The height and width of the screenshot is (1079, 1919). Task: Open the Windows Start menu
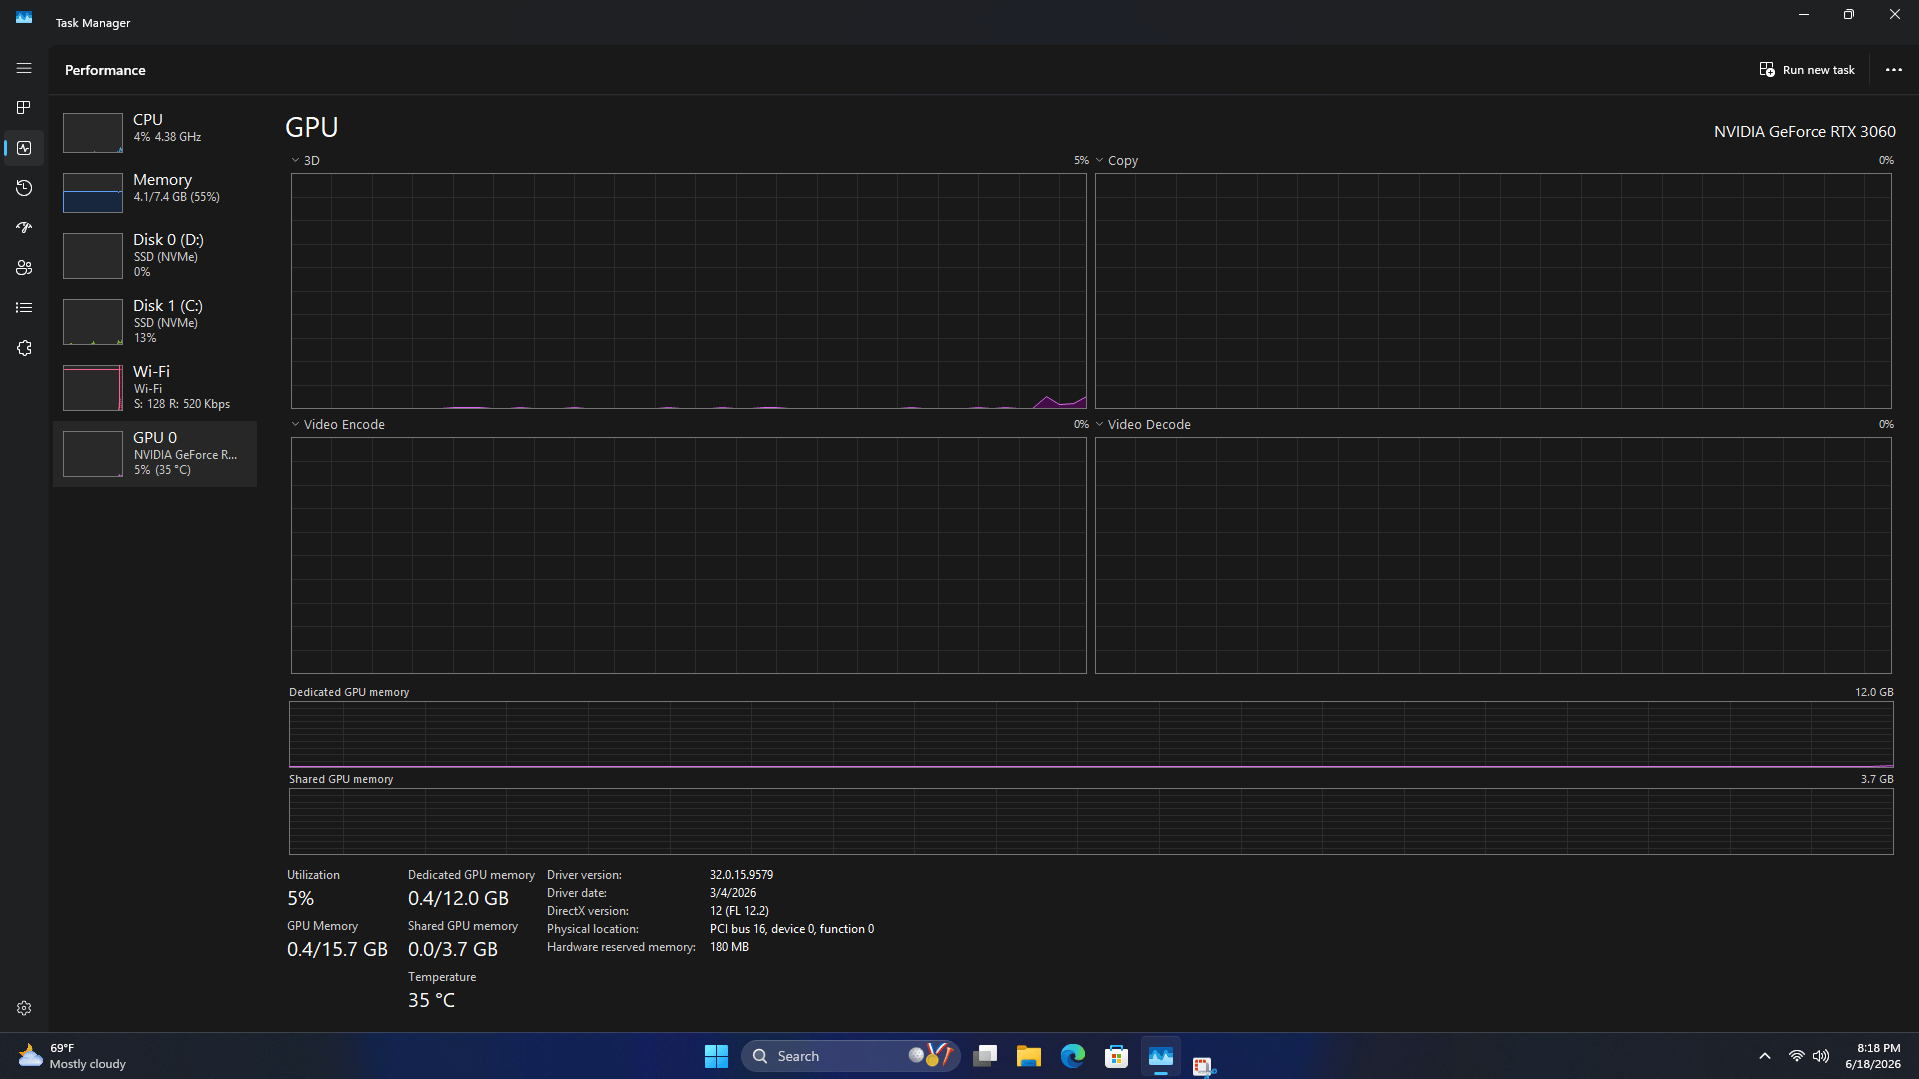point(716,1056)
